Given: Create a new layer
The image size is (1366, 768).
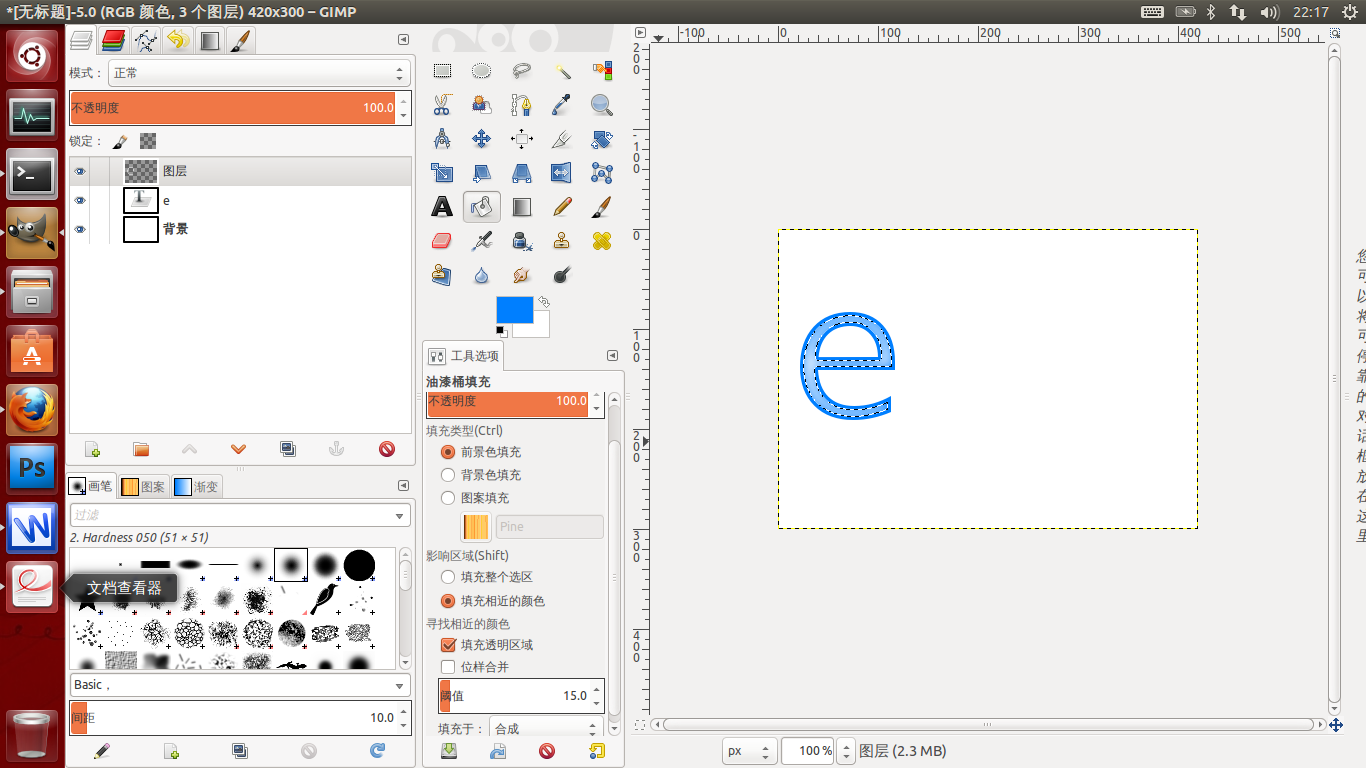Looking at the screenshot, I should point(92,449).
